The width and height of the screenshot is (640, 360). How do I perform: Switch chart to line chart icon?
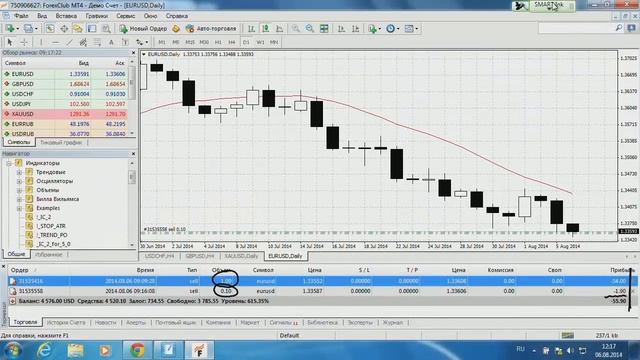point(280,29)
